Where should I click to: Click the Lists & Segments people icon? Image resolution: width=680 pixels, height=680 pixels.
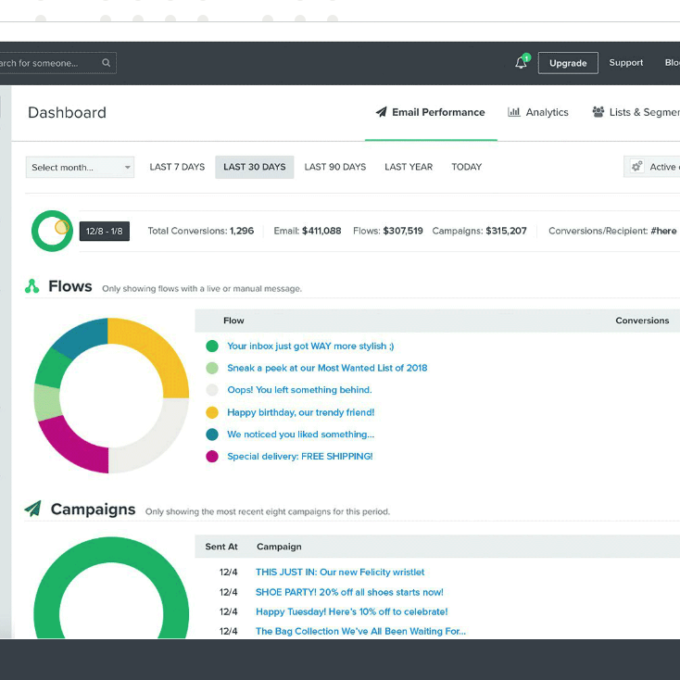tap(598, 112)
